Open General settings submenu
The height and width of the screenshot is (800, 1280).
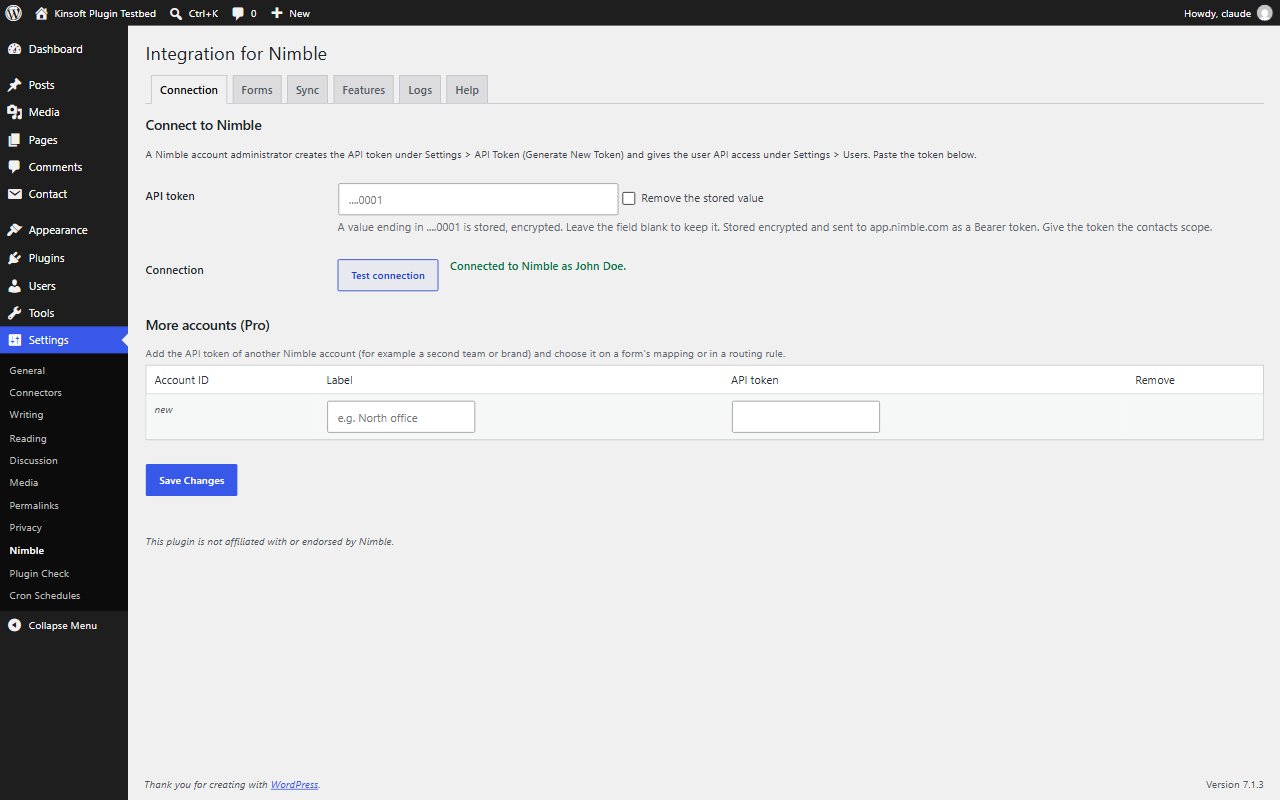(x=64, y=370)
